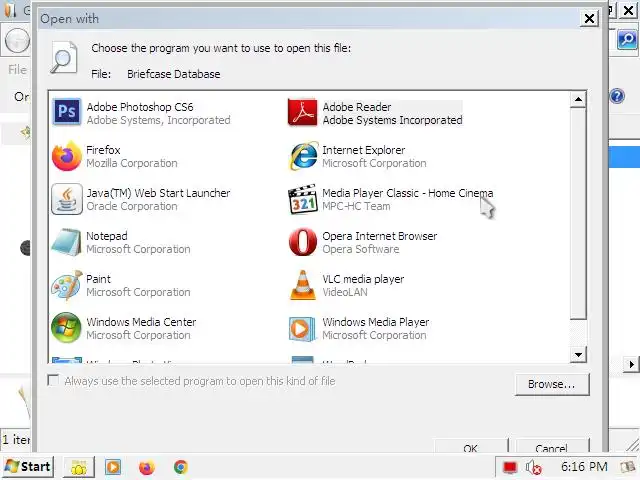Select the Adobe Photoshop CS6 icon

(x=67, y=112)
